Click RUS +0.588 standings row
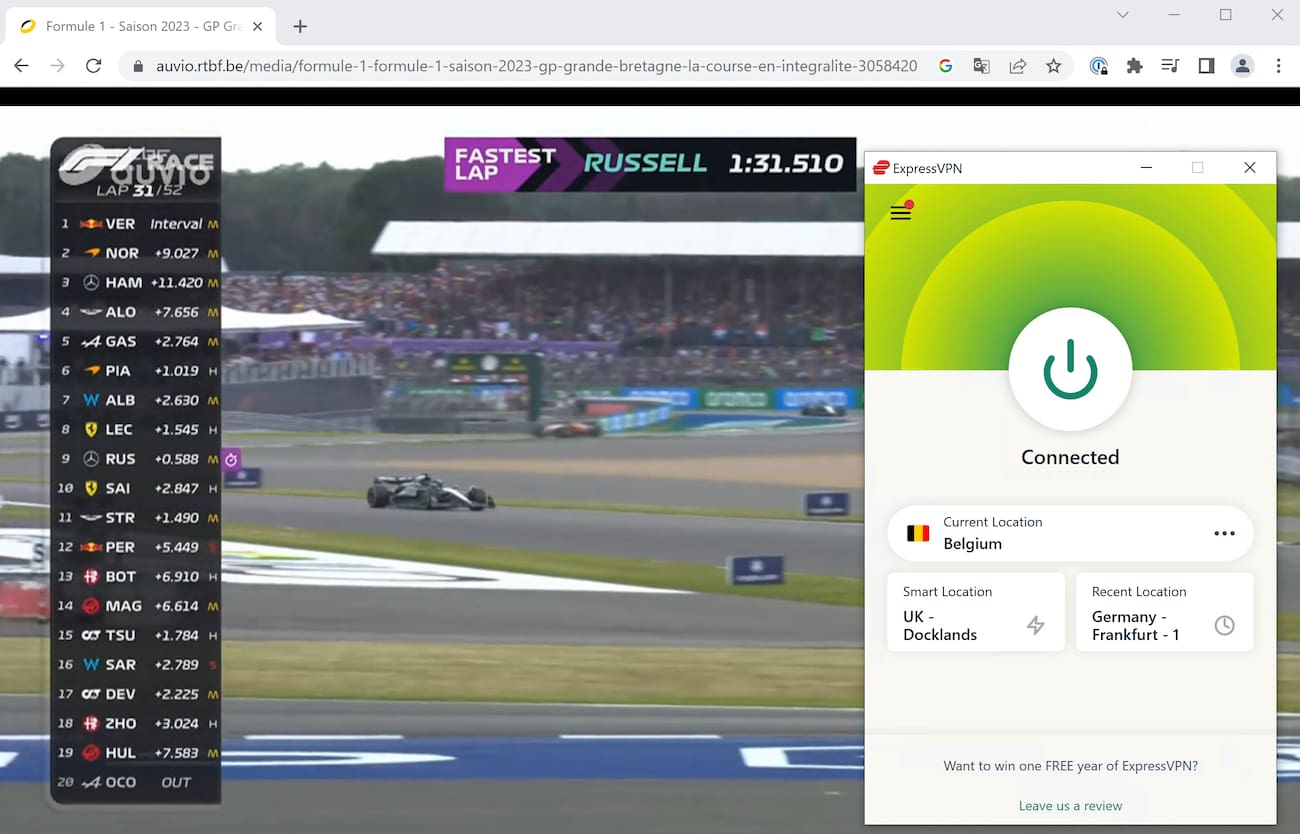Image resolution: width=1300 pixels, height=834 pixels. (x=137, y=459)
